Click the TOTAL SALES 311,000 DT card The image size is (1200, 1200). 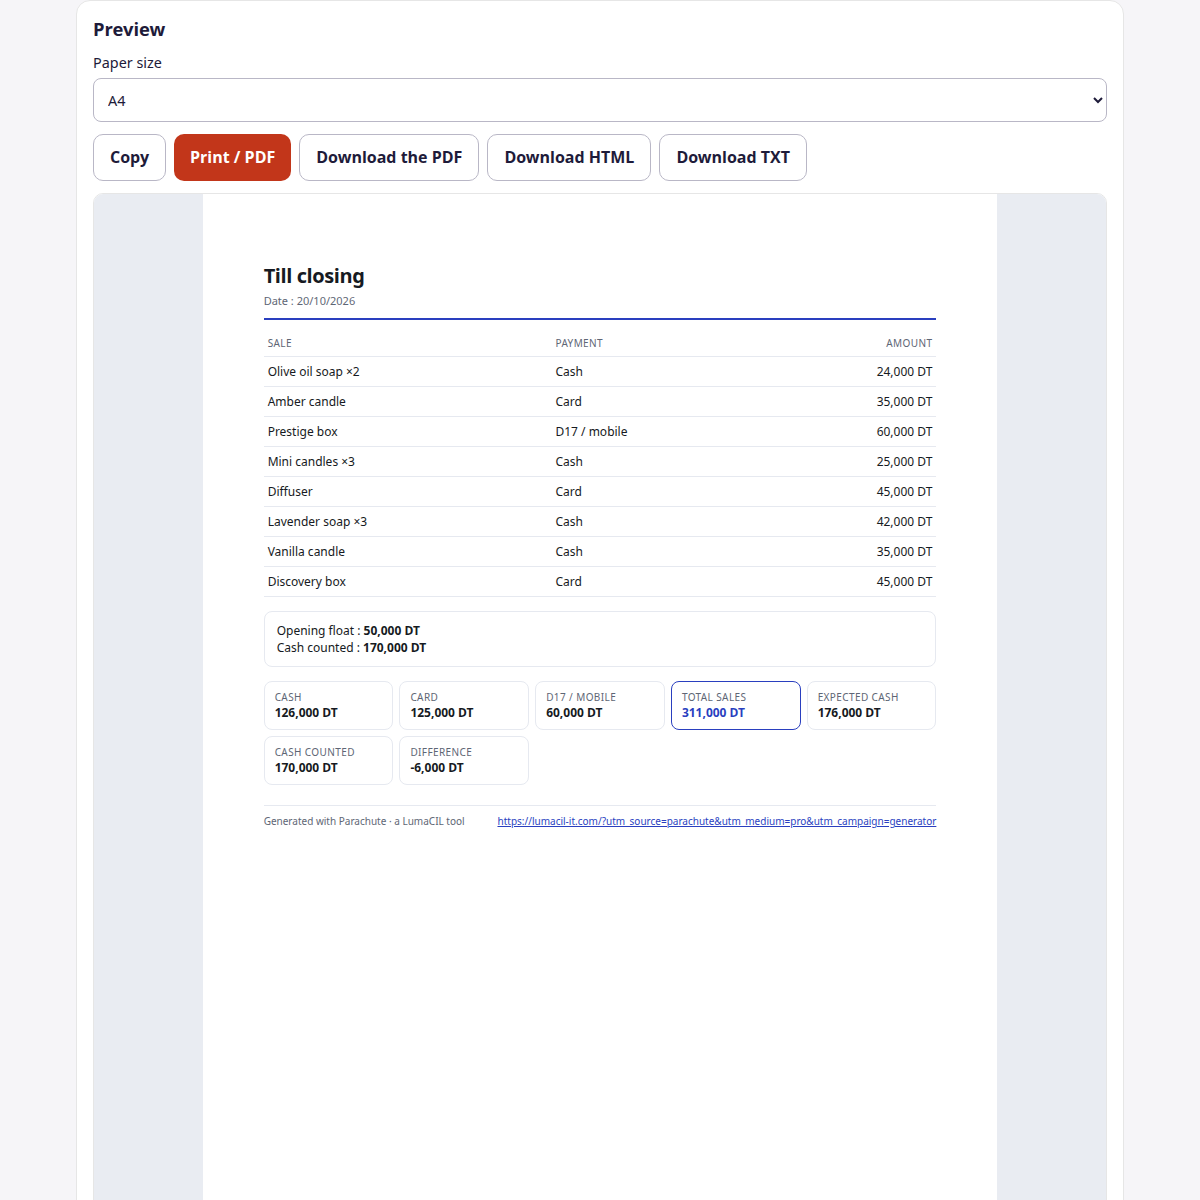[x=736, y=706]
